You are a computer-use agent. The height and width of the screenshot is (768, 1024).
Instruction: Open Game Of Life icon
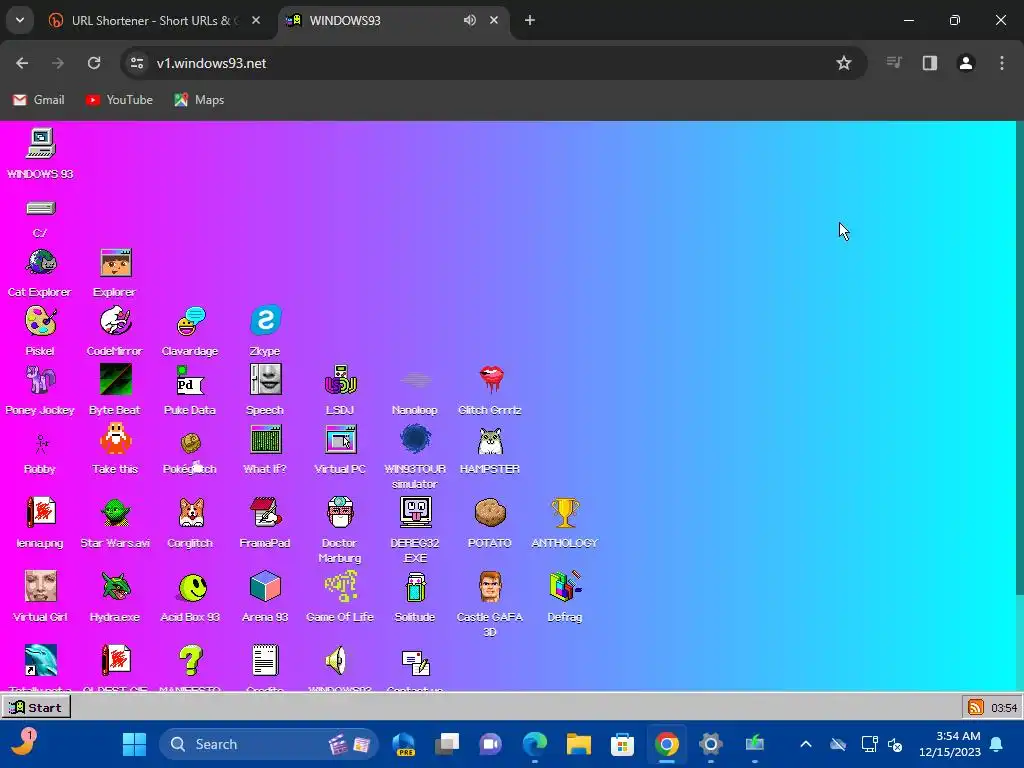pyautogui.click(x=340, y=587)
